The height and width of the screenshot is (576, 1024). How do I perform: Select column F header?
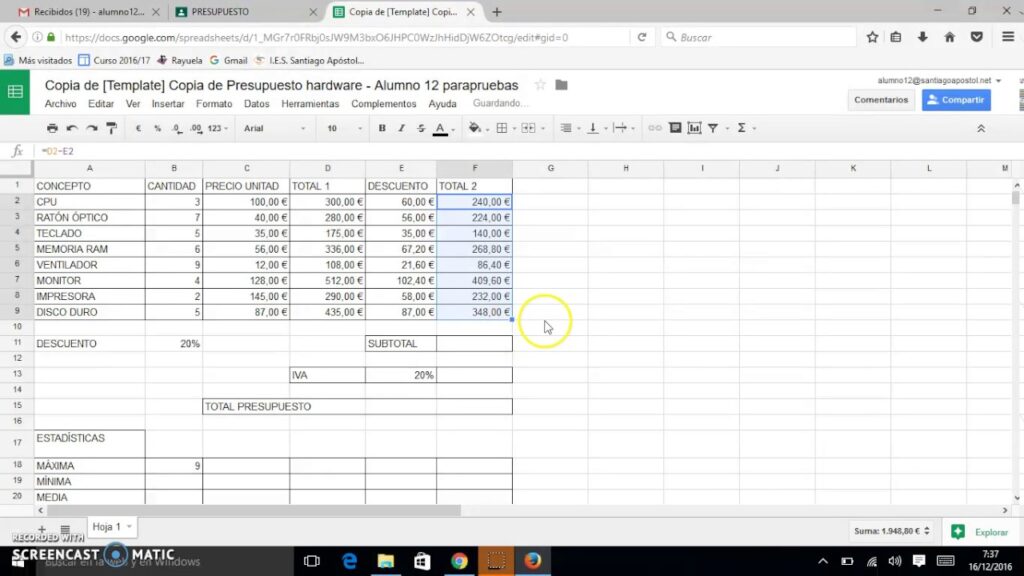click(x=474, y=168)
